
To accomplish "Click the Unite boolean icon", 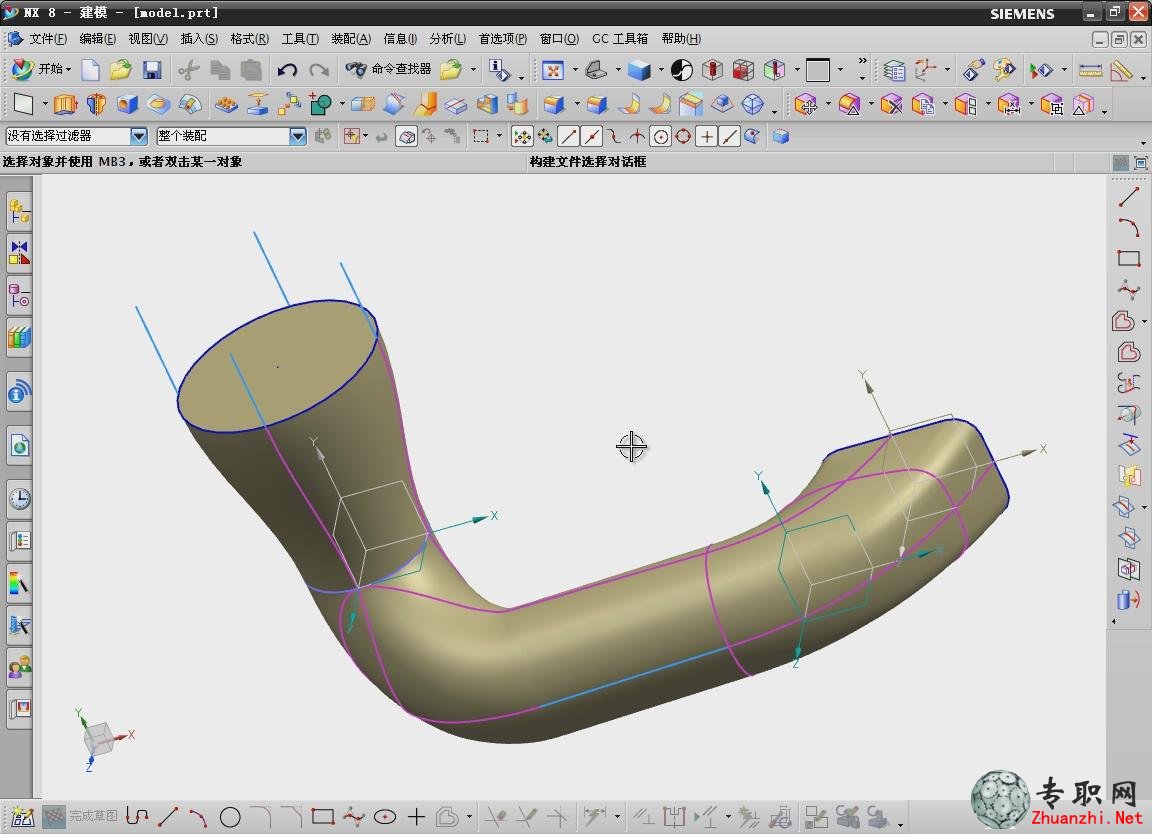I will 320,104.
